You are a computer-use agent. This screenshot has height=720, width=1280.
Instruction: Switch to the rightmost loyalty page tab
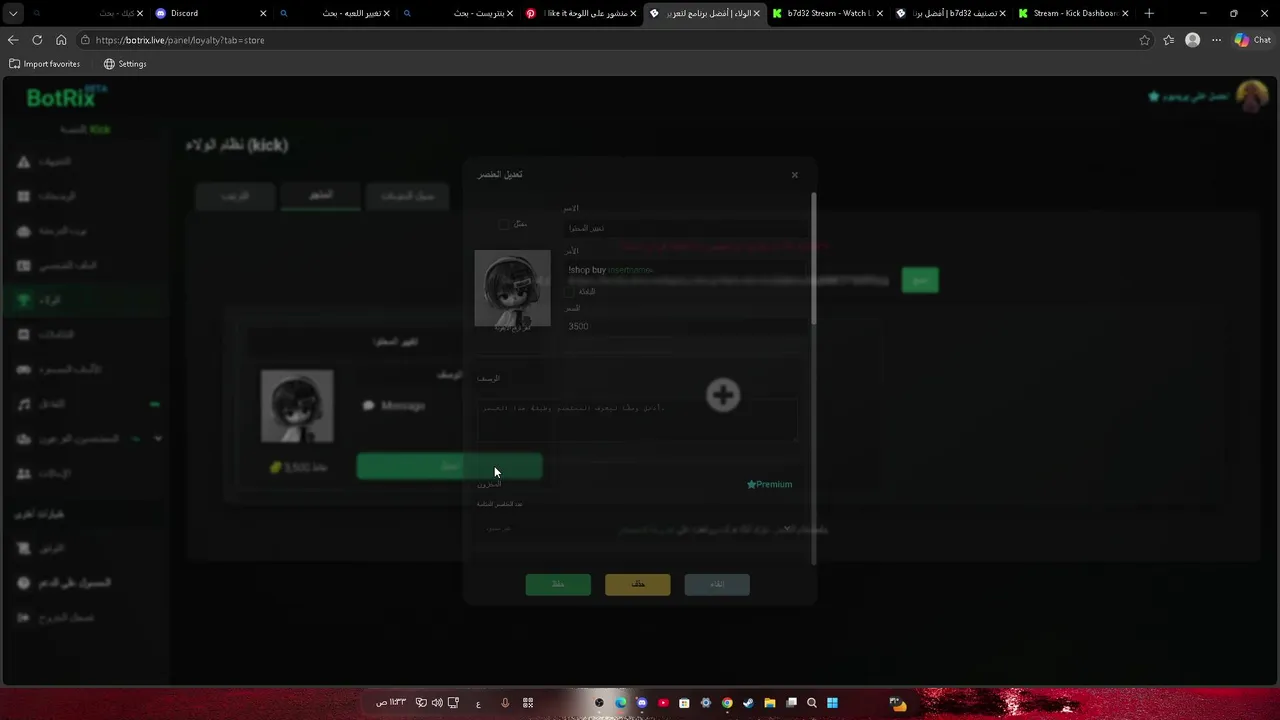click(406, 196)
